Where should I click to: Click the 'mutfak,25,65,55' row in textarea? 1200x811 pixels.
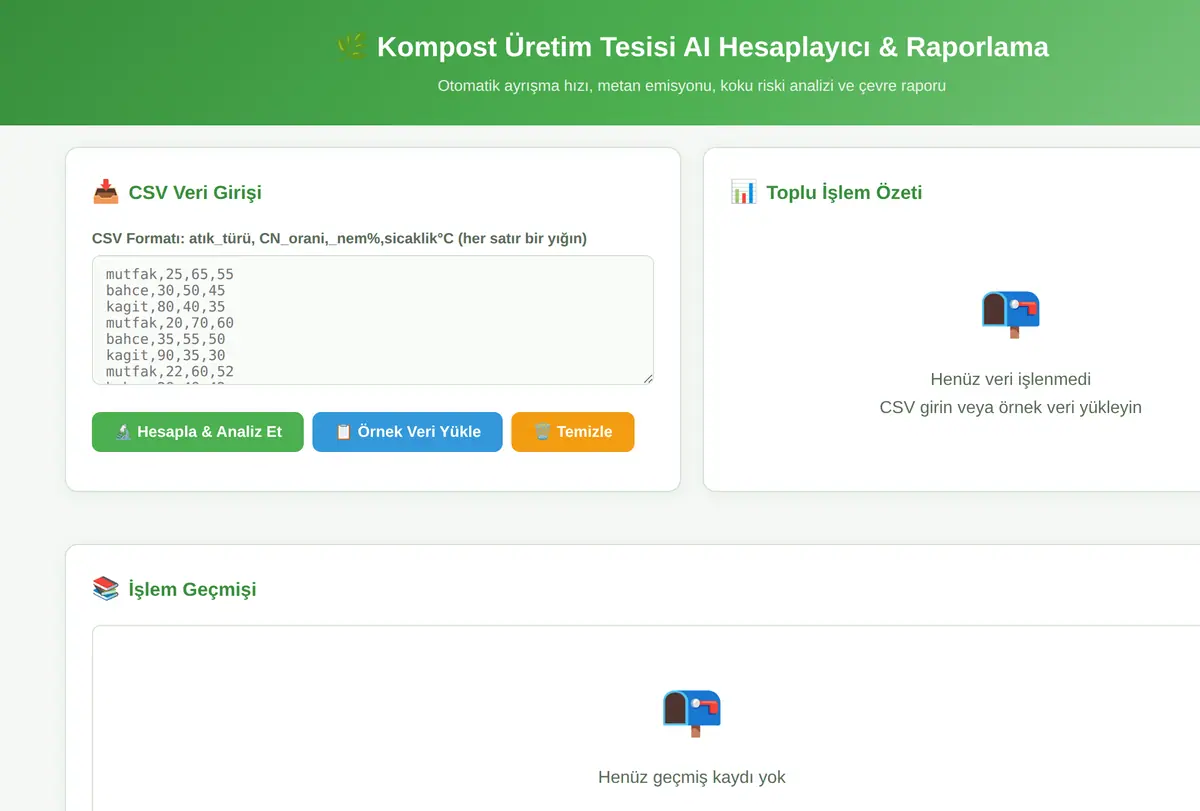pyautogui.click(x=170, y=273)
